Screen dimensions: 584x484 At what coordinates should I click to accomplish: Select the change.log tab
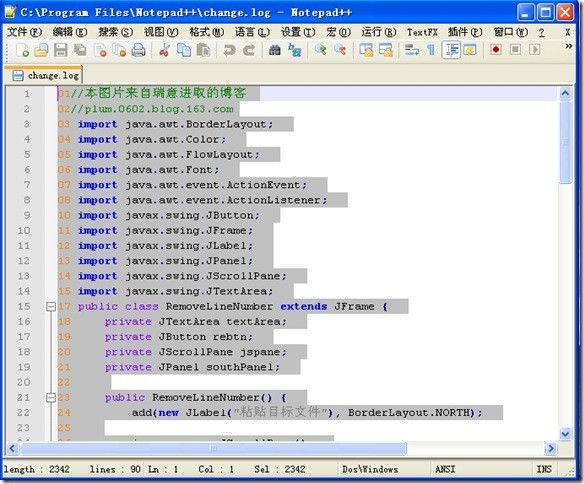point(45,76)
